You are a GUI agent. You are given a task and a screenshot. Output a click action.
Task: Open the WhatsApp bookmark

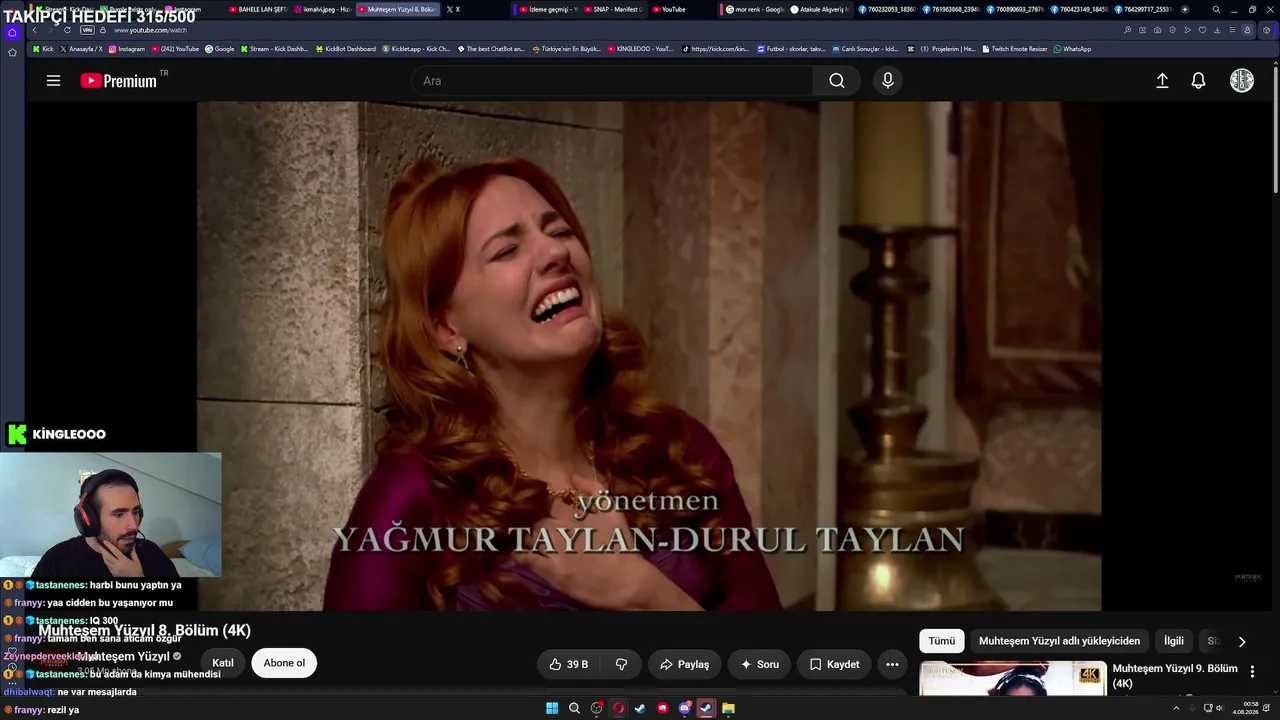click(x=1072, y=49)
